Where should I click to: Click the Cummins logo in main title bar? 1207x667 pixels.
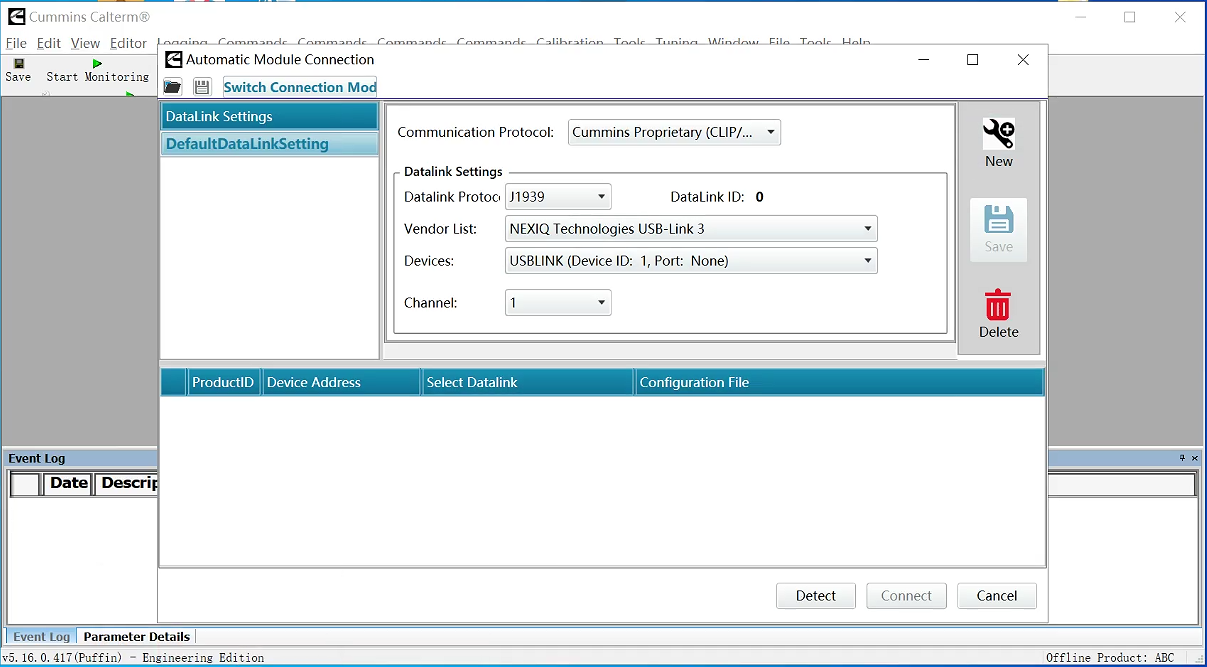17,17
